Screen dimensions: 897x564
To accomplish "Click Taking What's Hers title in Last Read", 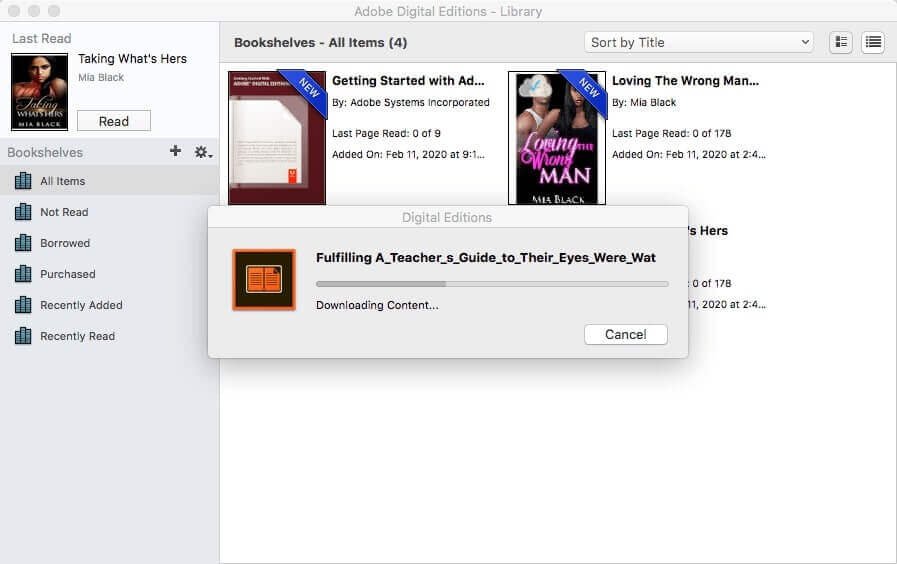I will pyautogui.click(x=132, y=59).
